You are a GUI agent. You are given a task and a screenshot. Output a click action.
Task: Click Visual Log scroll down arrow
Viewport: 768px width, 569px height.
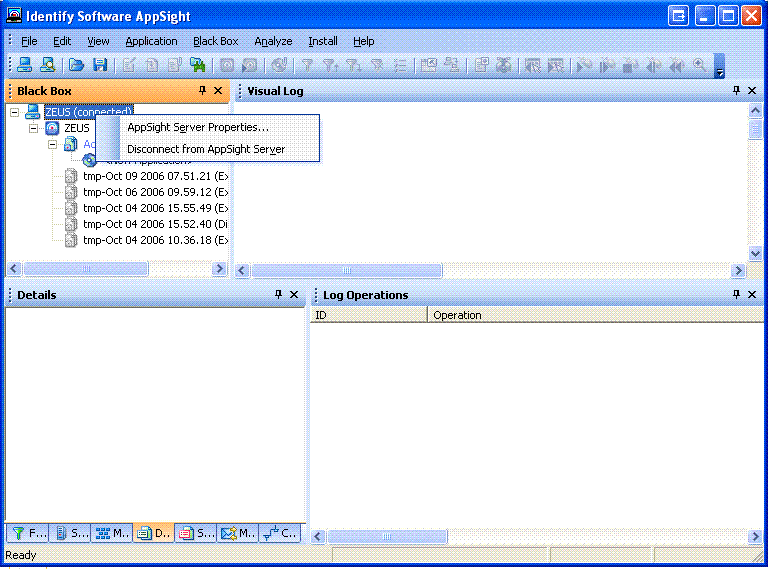point(755,254)
